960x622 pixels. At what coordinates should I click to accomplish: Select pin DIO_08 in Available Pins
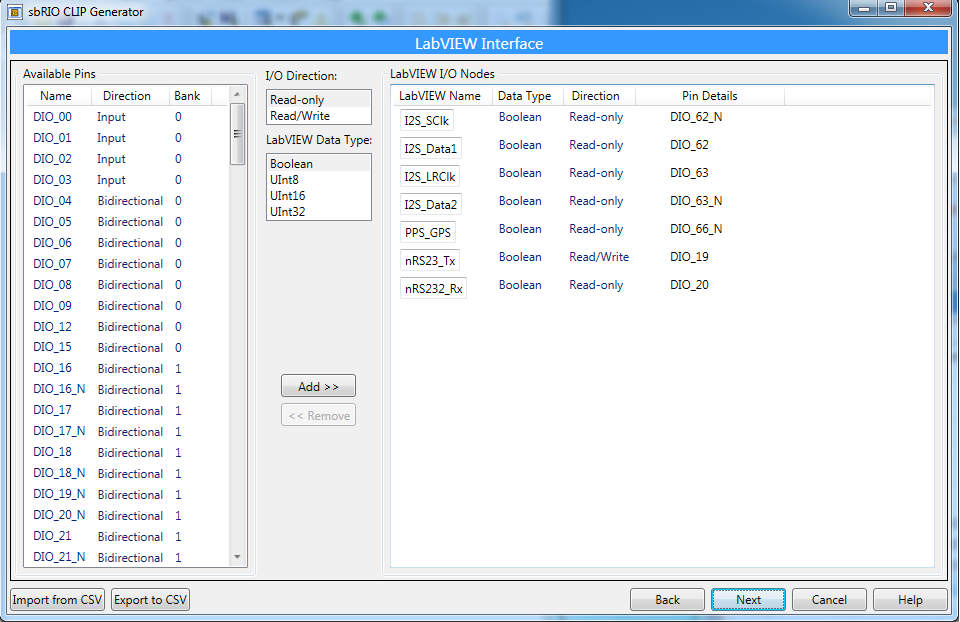click(x=127, y=285)
